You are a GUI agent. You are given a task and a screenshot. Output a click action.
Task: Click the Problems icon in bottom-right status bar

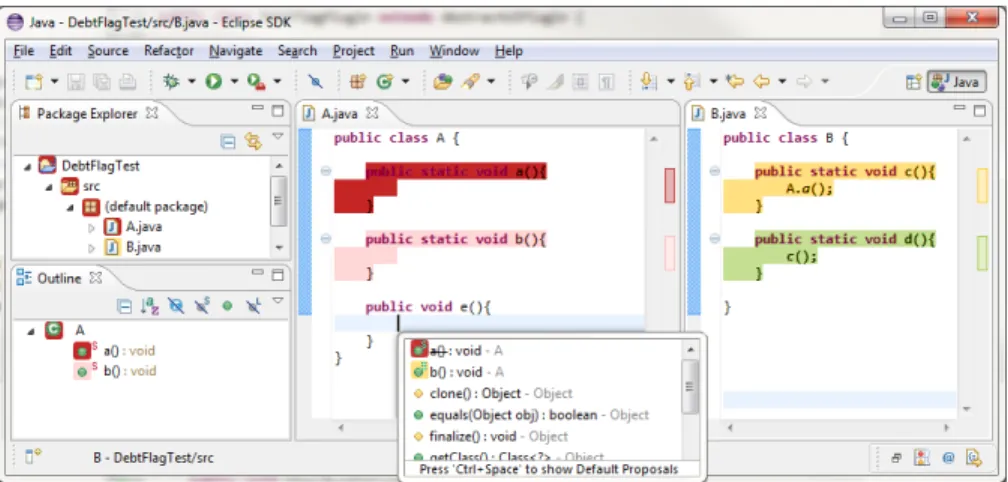(x=923, y=458)
